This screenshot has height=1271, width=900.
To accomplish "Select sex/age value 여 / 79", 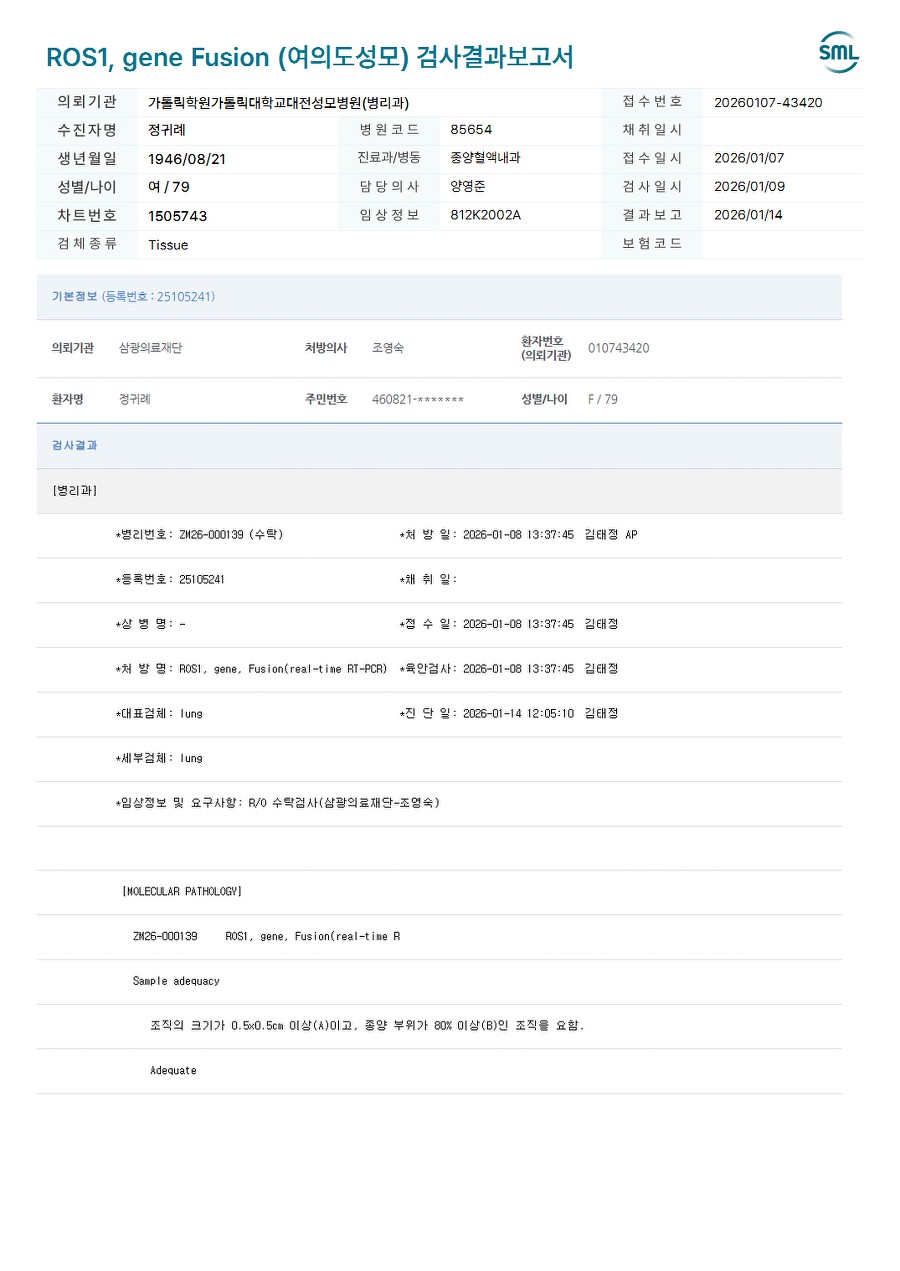I will coord(169,187).
